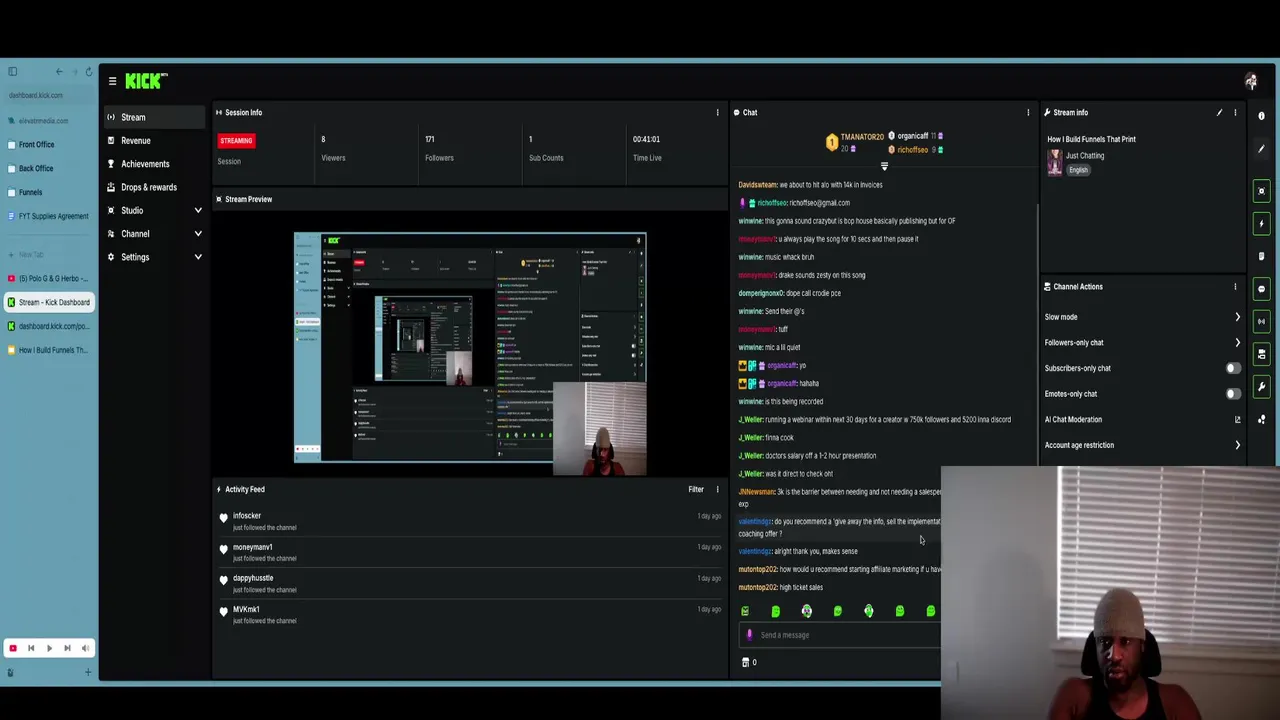Open Account age restriction chevron
The height and width of the screenshot is (720, 1280).
1237,445
